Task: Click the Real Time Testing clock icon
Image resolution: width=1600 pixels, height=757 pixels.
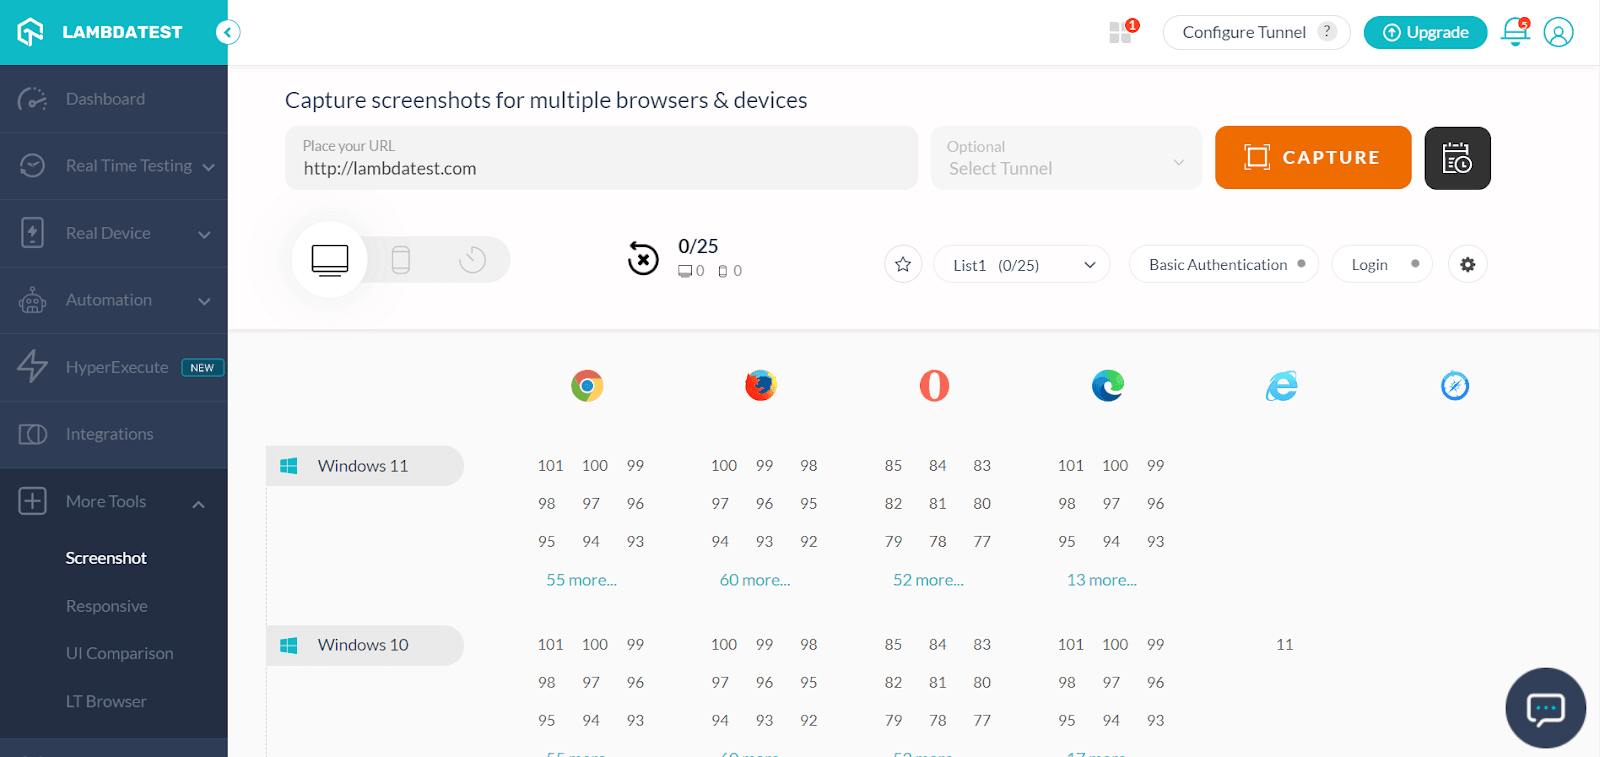Action: pyautogui.click(x=32, y=166)
